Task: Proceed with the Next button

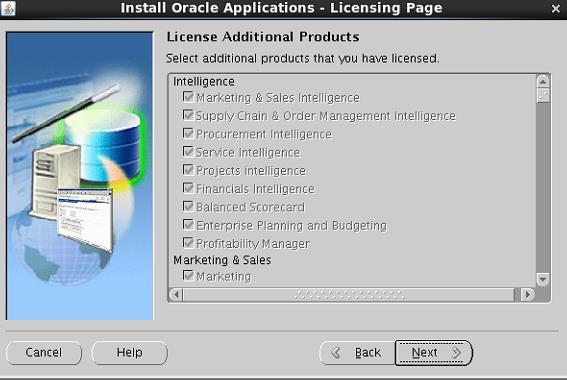Action: (x=433, y=353)
